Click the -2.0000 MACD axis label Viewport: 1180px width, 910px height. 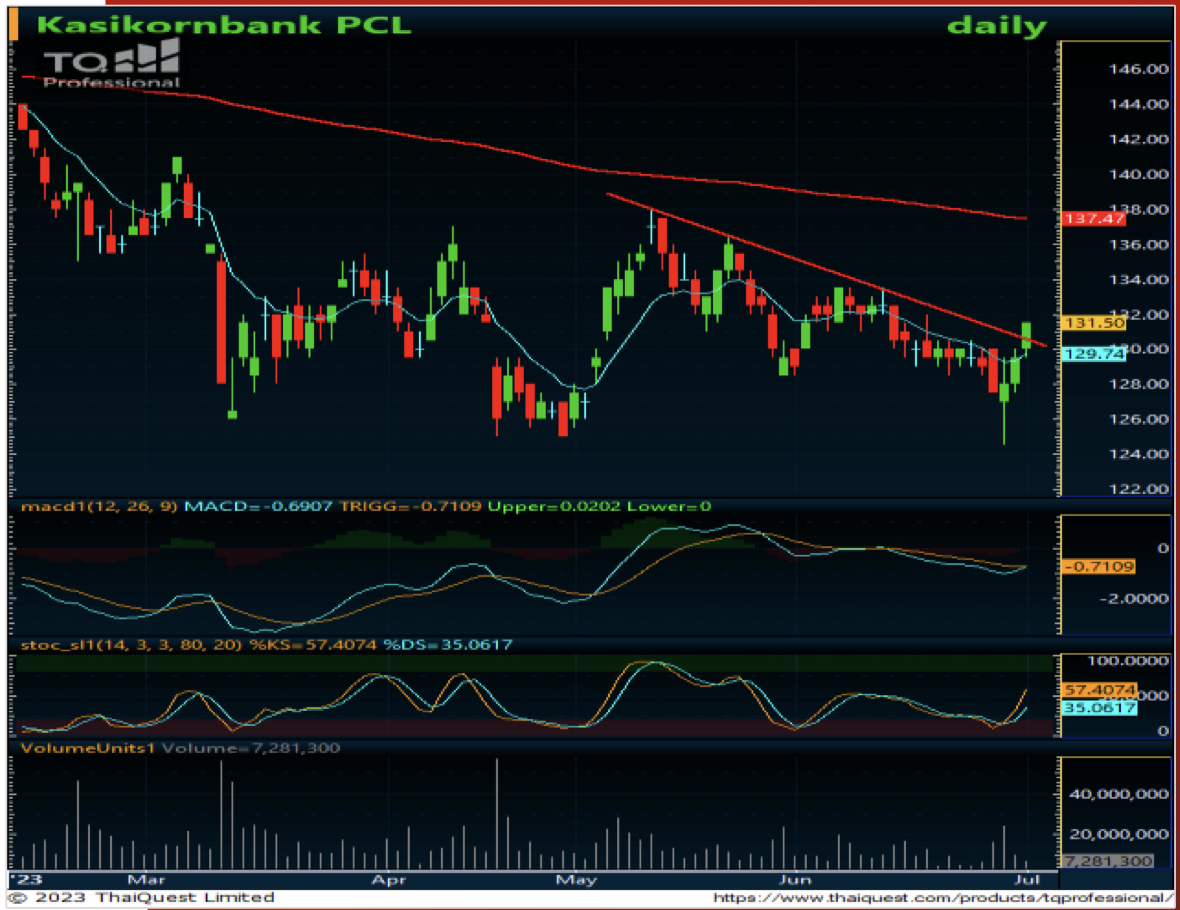coord(1135,598)
